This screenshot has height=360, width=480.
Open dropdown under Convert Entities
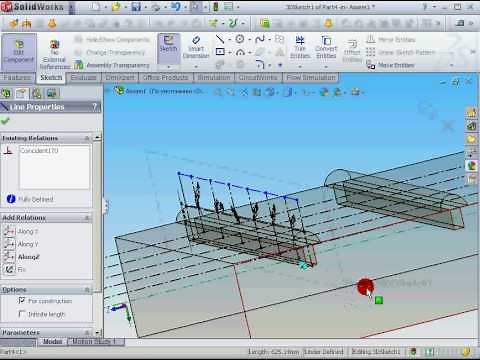326,67
